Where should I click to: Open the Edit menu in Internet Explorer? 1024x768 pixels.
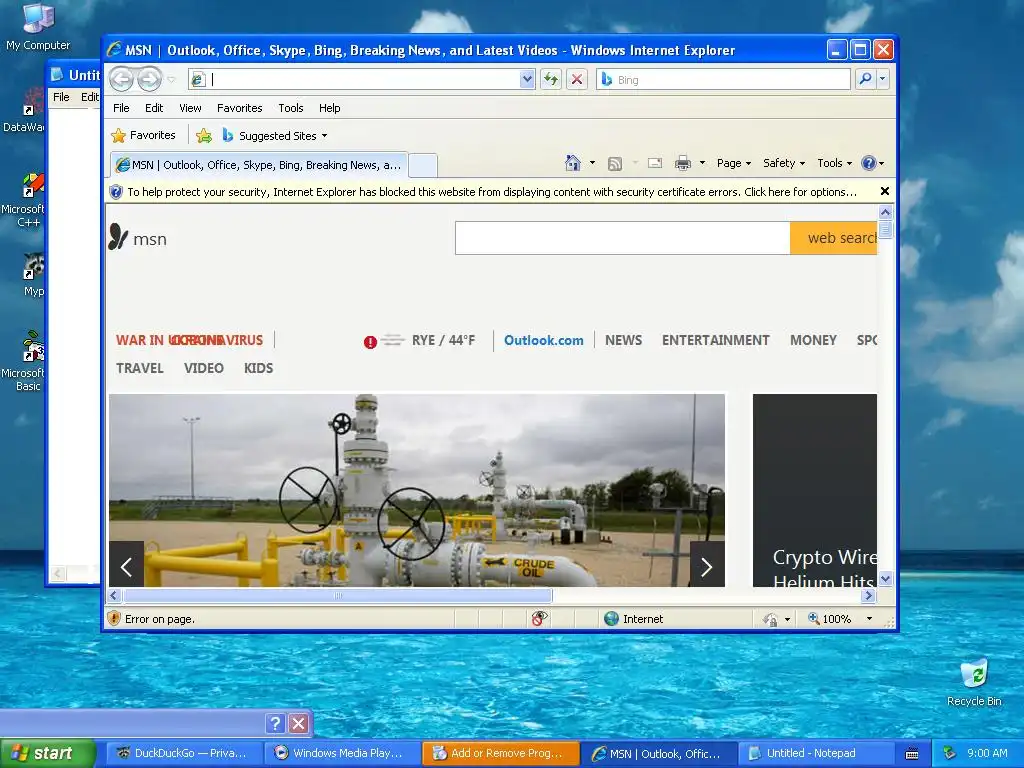tap(154, 108)
